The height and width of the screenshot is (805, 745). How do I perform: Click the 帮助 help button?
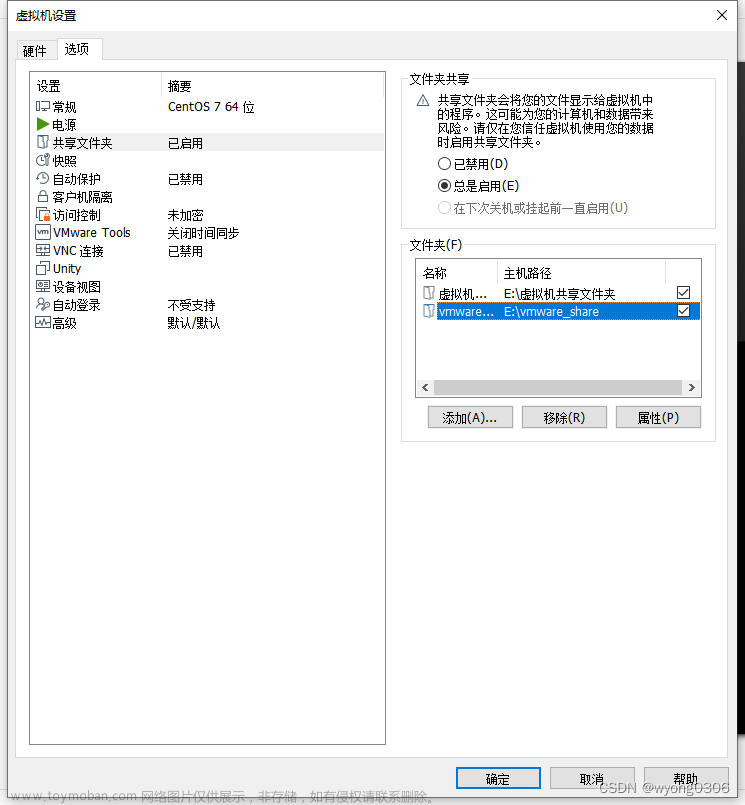[686, 778]
